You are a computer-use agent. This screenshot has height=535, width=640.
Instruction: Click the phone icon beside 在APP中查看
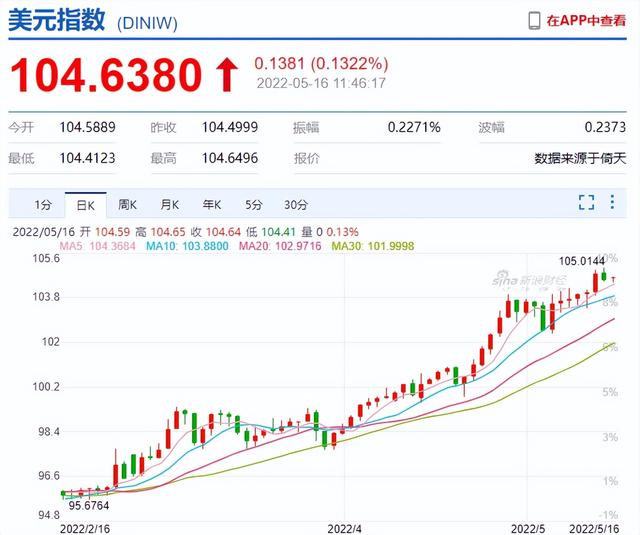pyautogui.click(x=534, y=20)
